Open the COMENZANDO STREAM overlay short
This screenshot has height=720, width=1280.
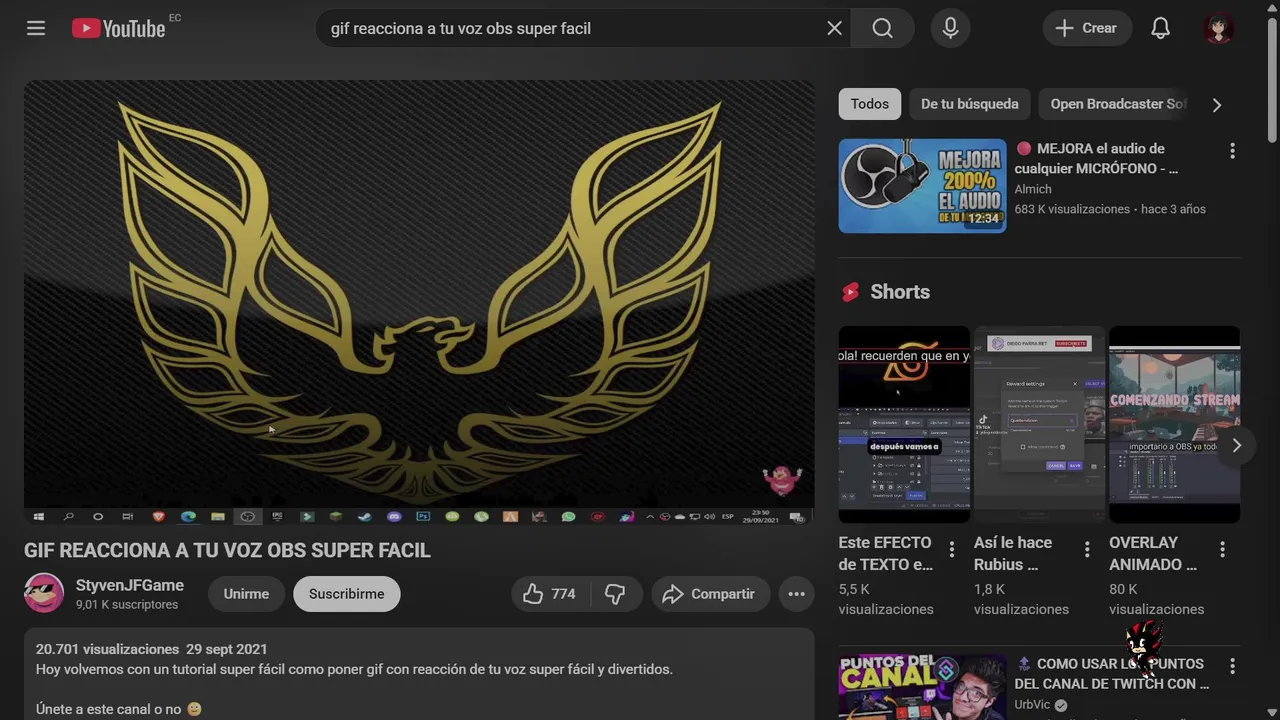coord(1174,424)
